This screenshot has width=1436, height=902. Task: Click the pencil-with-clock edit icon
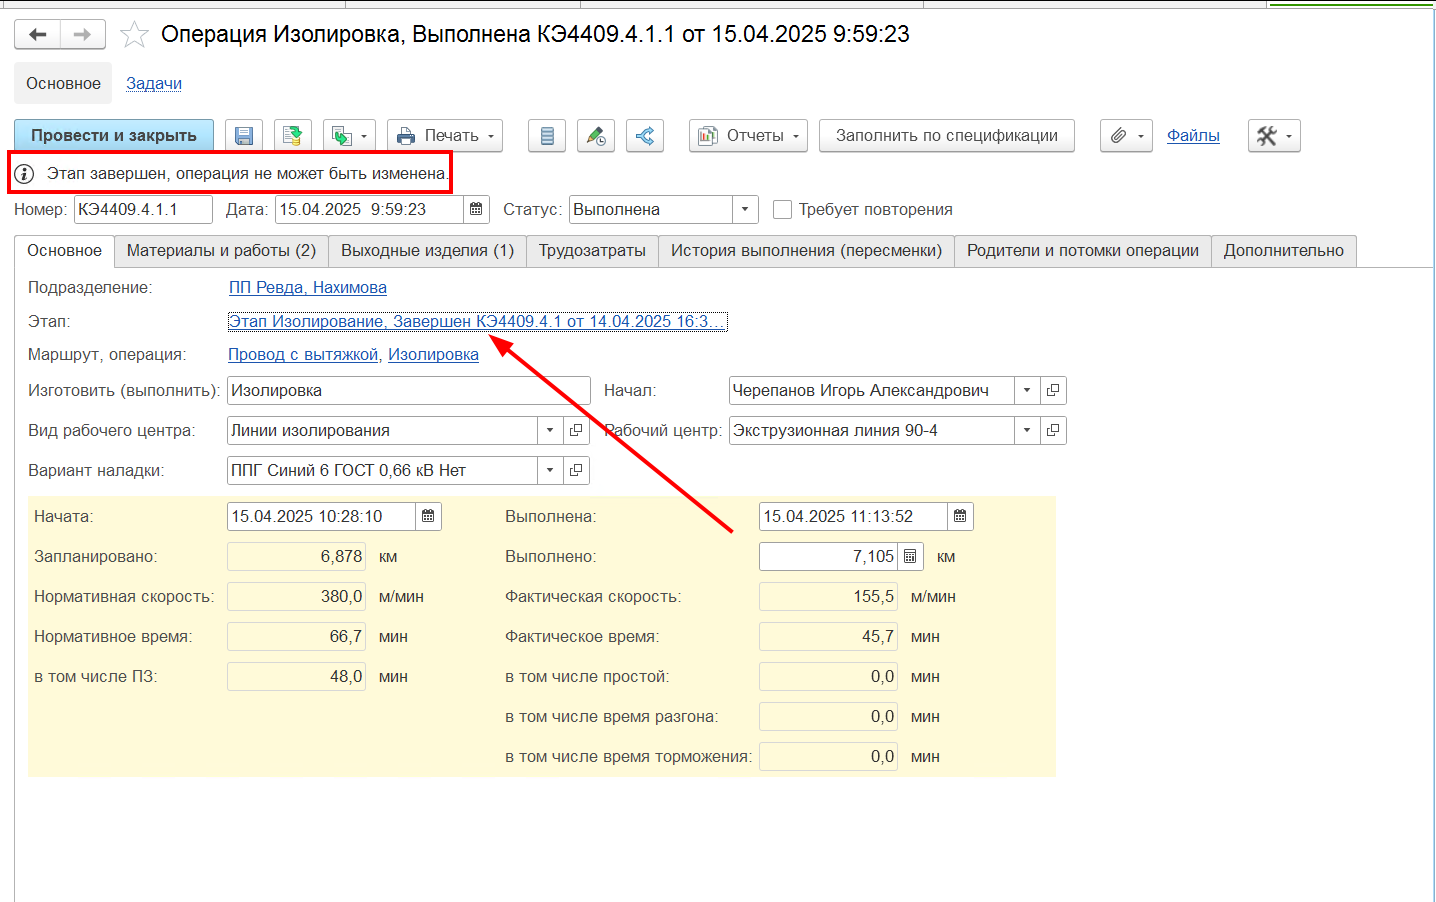(x=596, y=136)
